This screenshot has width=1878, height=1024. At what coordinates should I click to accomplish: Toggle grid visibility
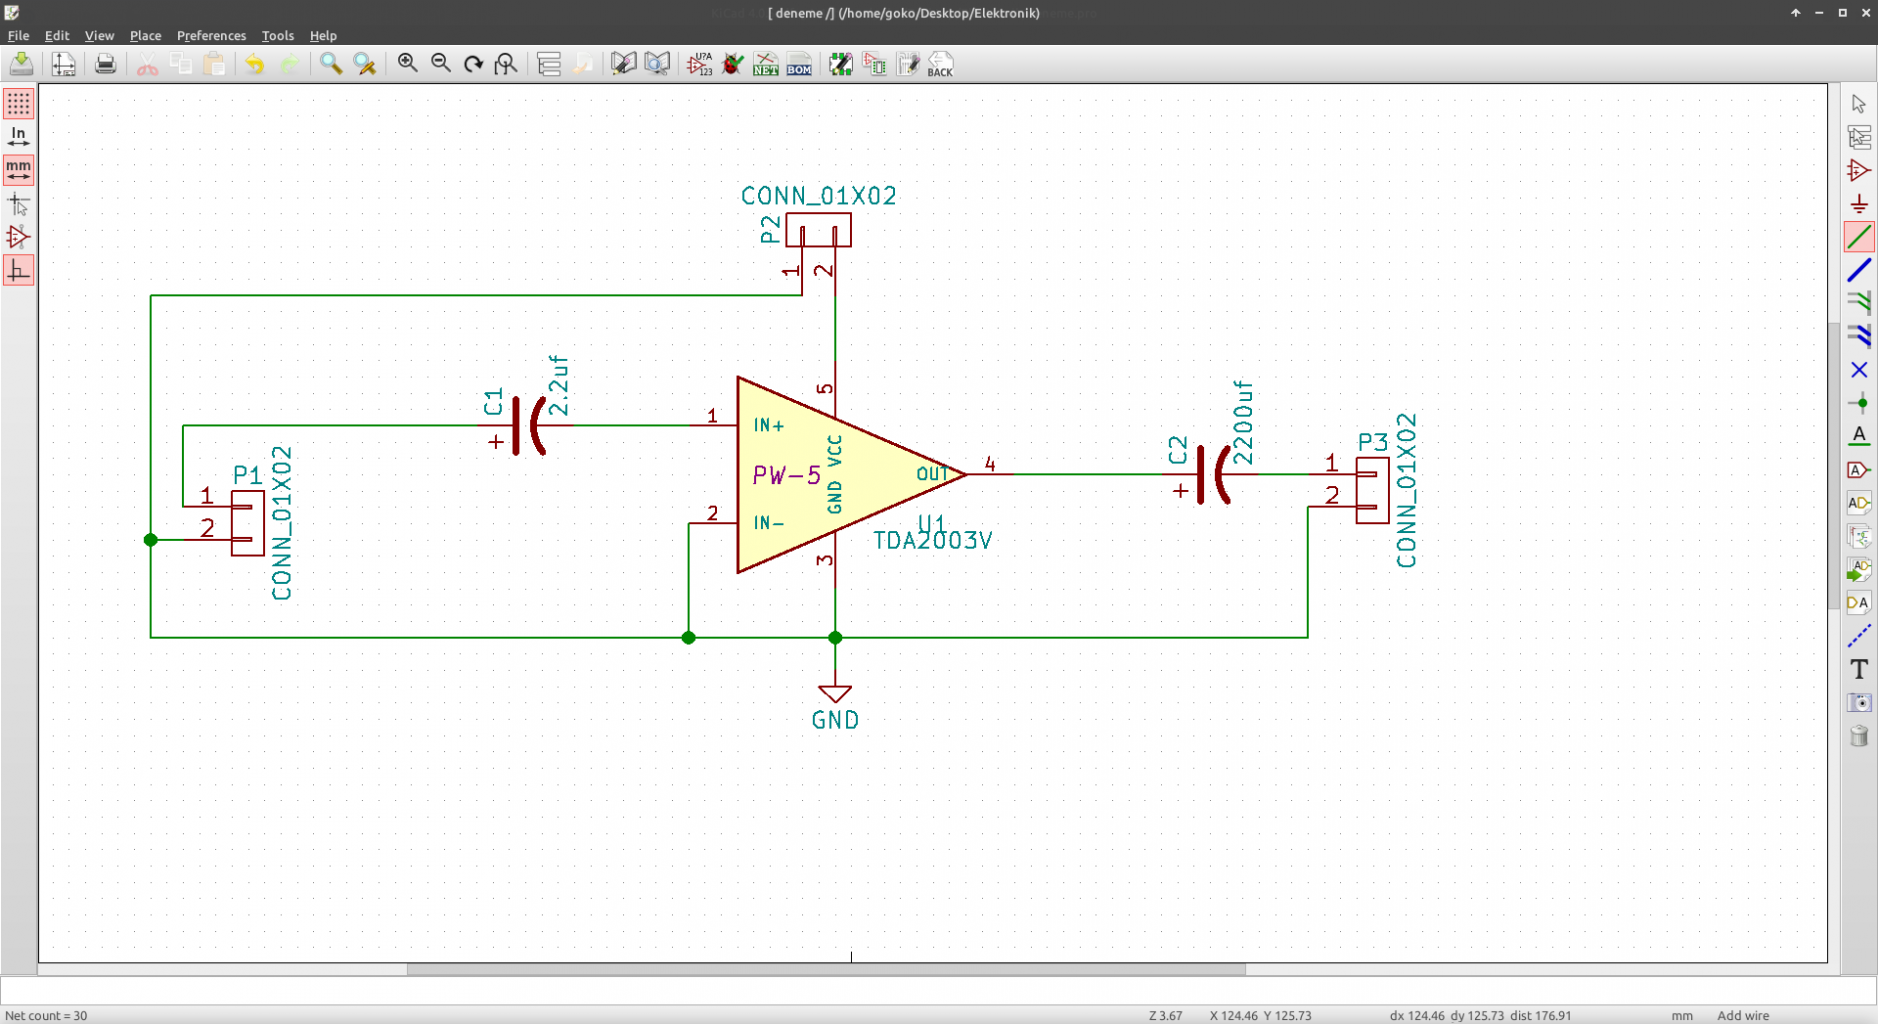[x=19, y=104]
